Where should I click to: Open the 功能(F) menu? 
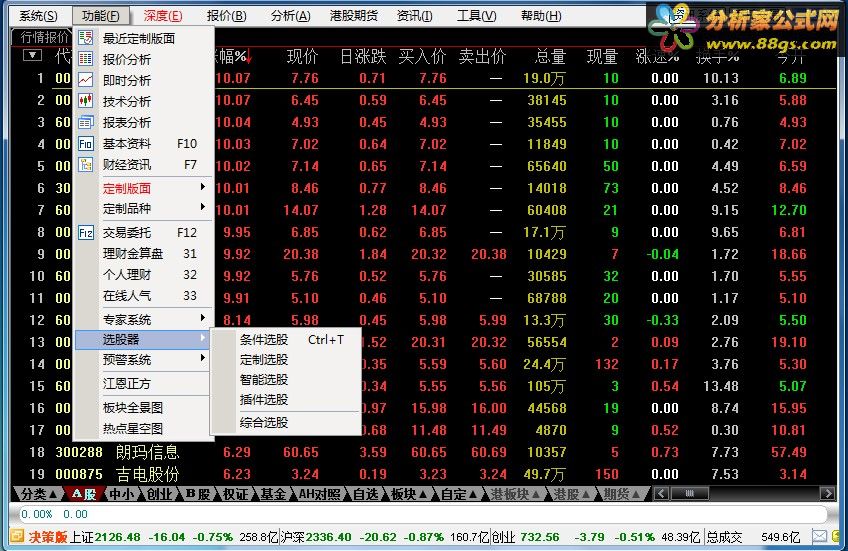[x=101, y=16]
